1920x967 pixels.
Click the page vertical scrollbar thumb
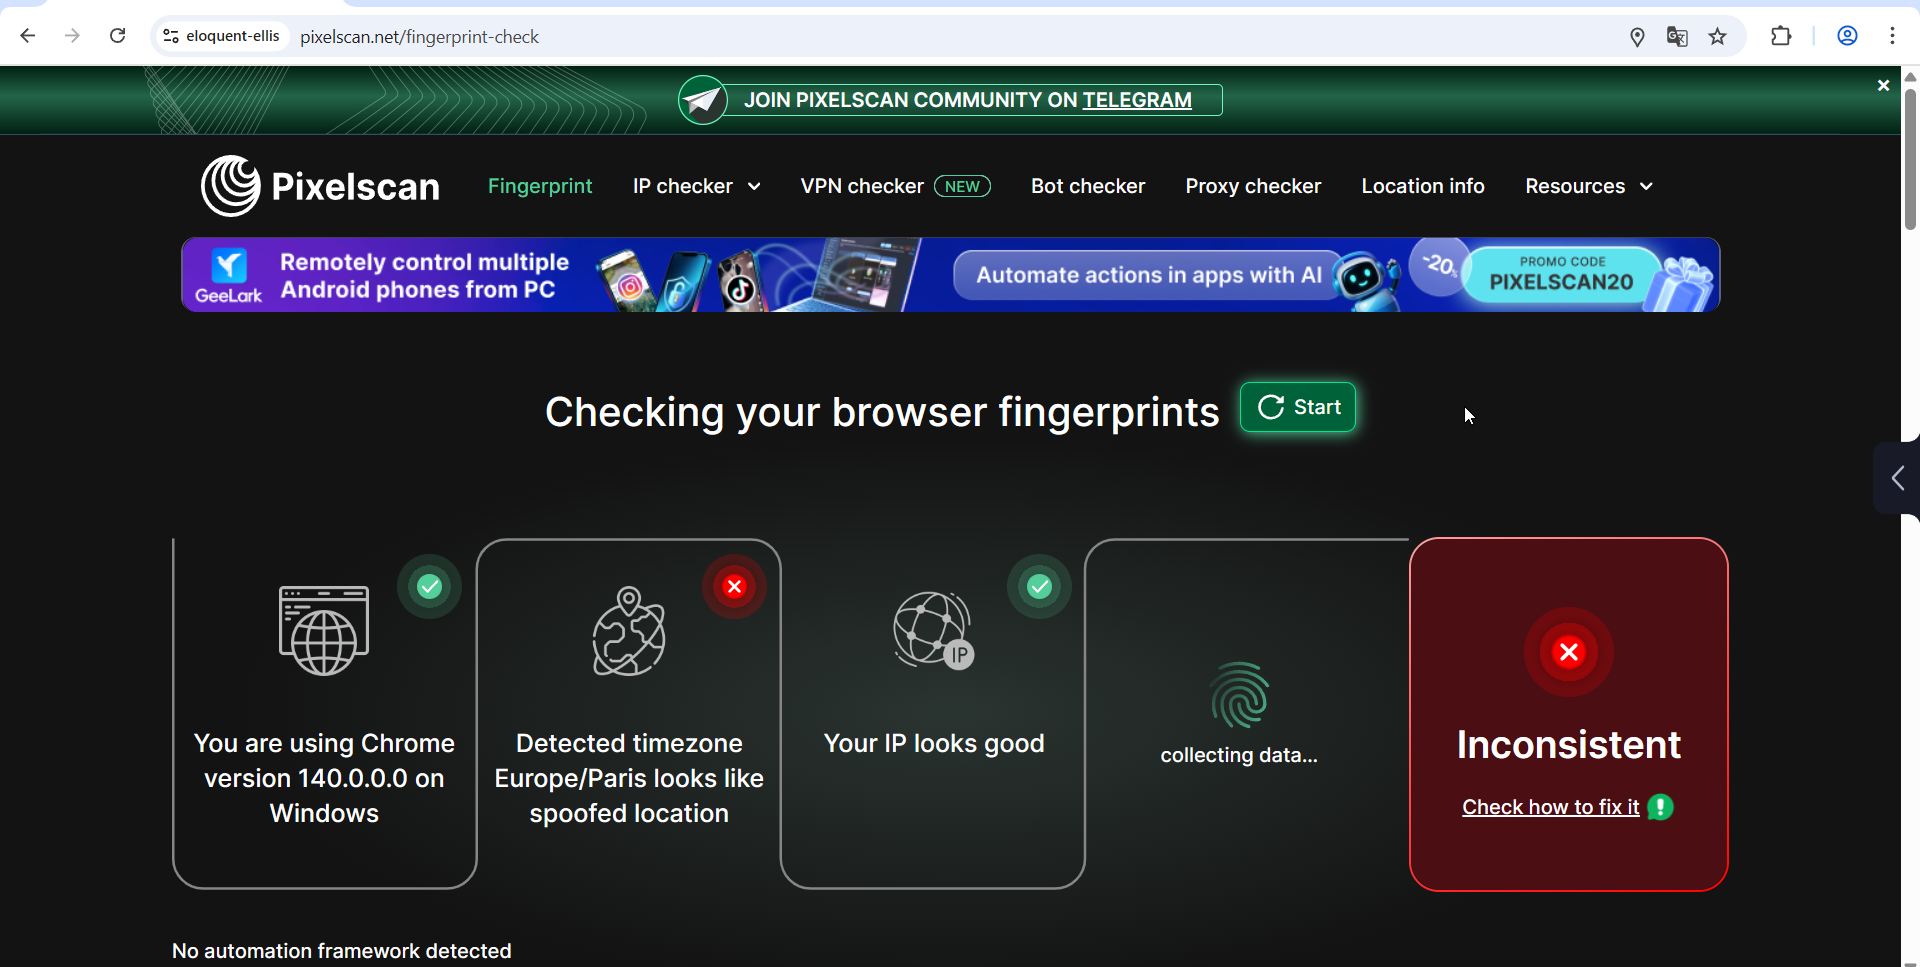[1910, 158]
